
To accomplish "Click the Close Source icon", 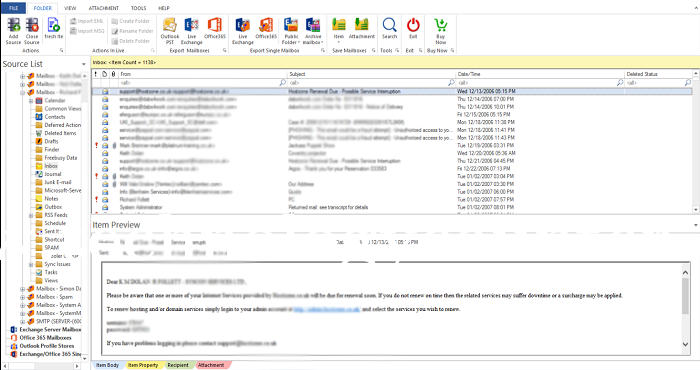I will 32,26.
